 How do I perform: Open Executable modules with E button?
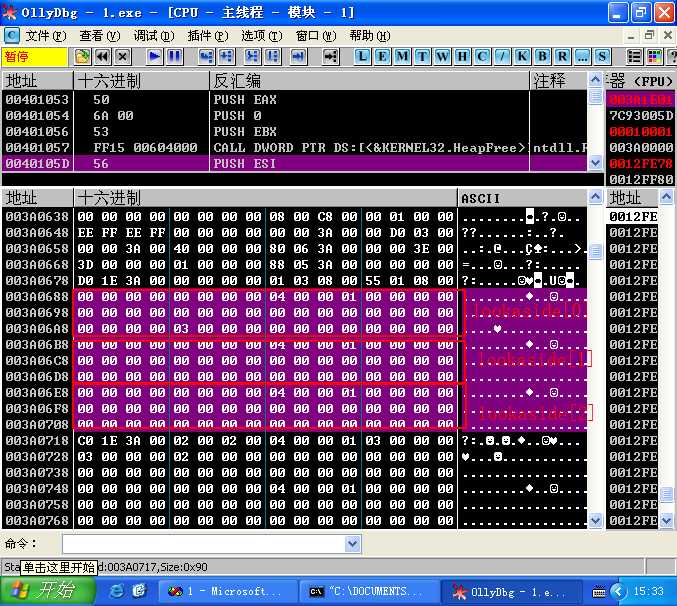382,57
